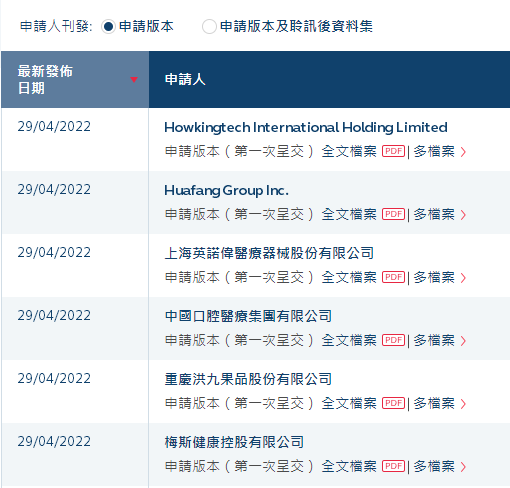Open PDF icon for Howkingtech International full file

393,151
